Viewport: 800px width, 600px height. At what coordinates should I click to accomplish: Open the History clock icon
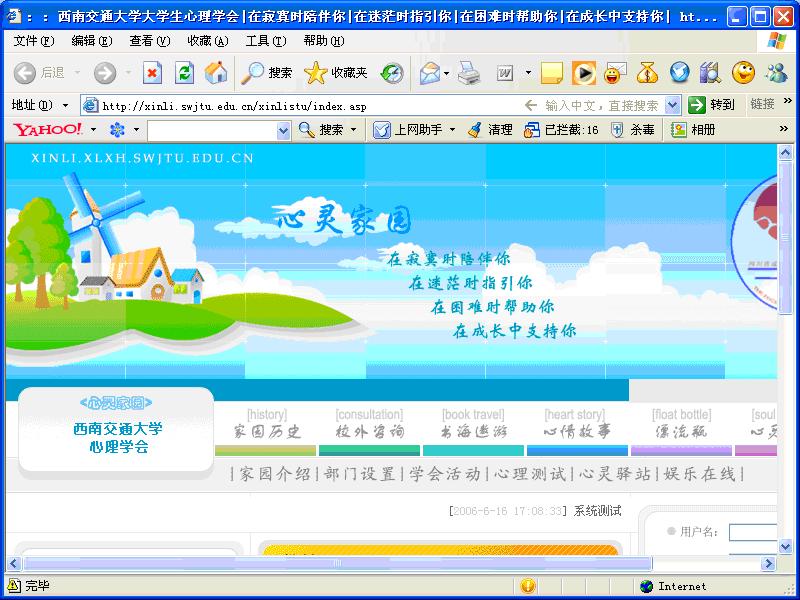pyautogui.click(x=392, y=73)
